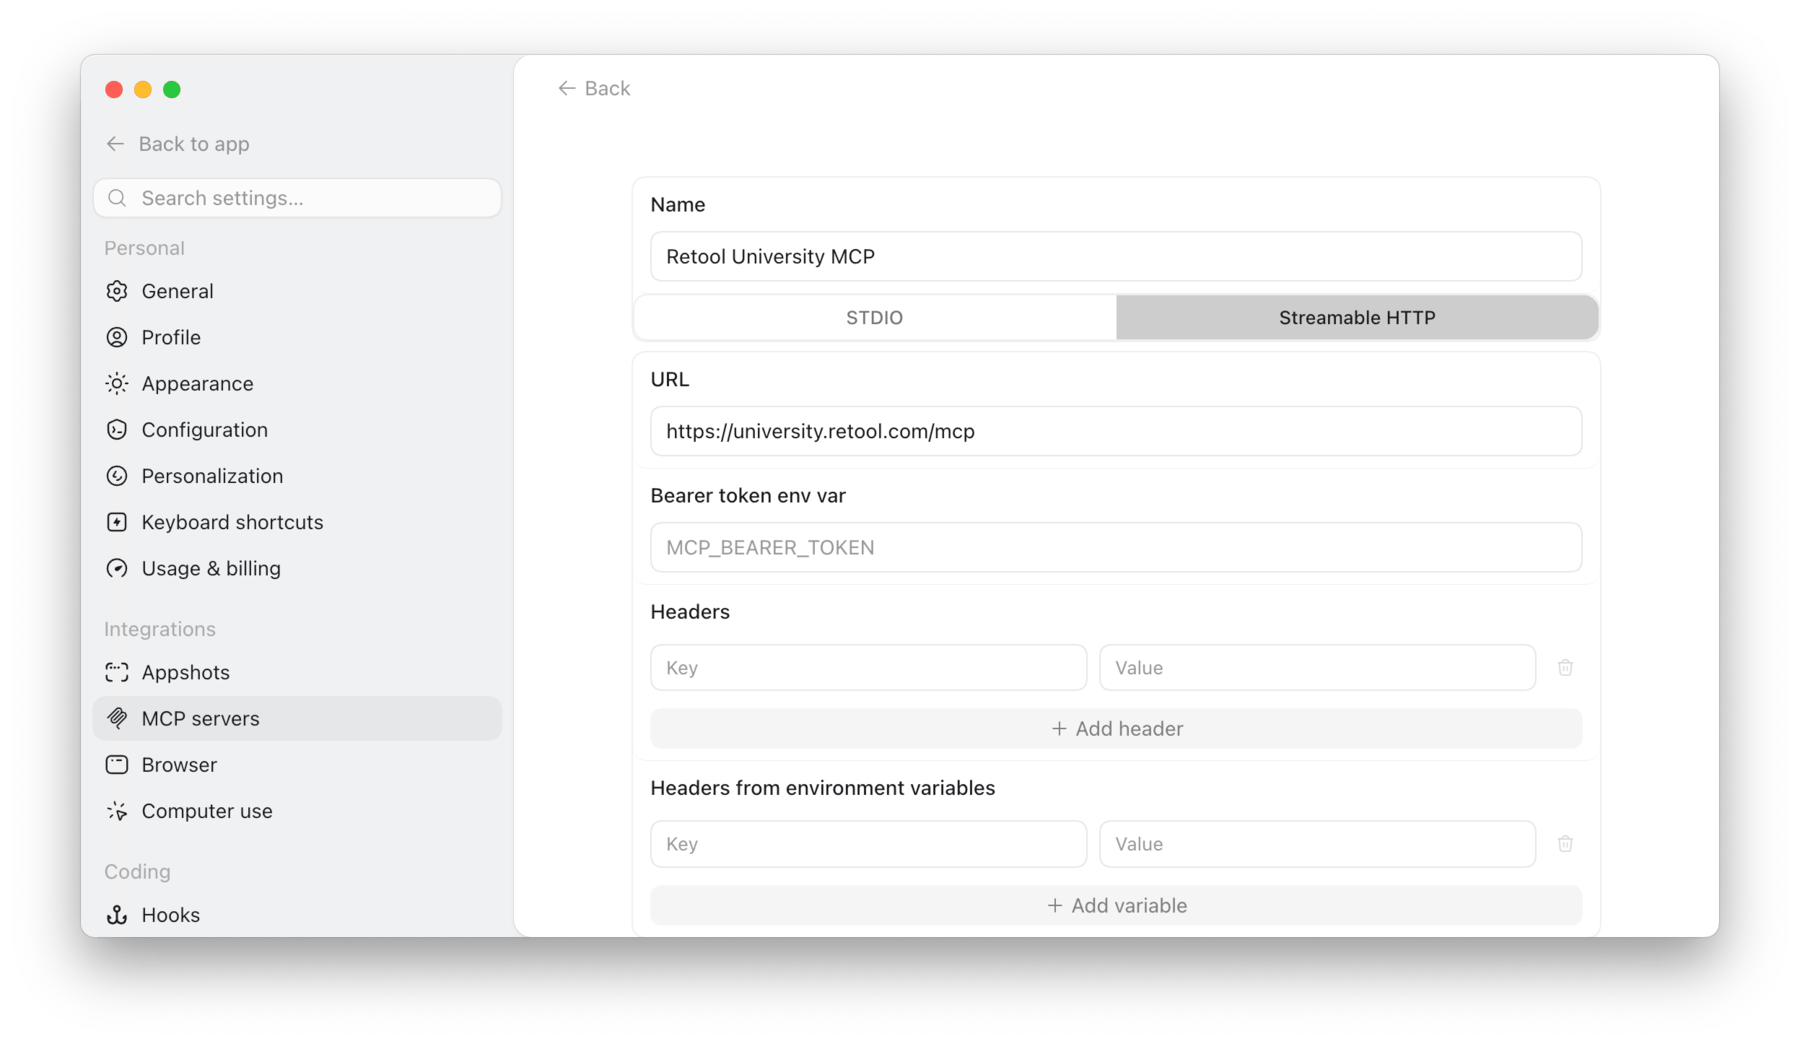Image resolution: width=1800 pixels, height=1044 pixels.
Task: Open Computer use settings
Action: 297,811
